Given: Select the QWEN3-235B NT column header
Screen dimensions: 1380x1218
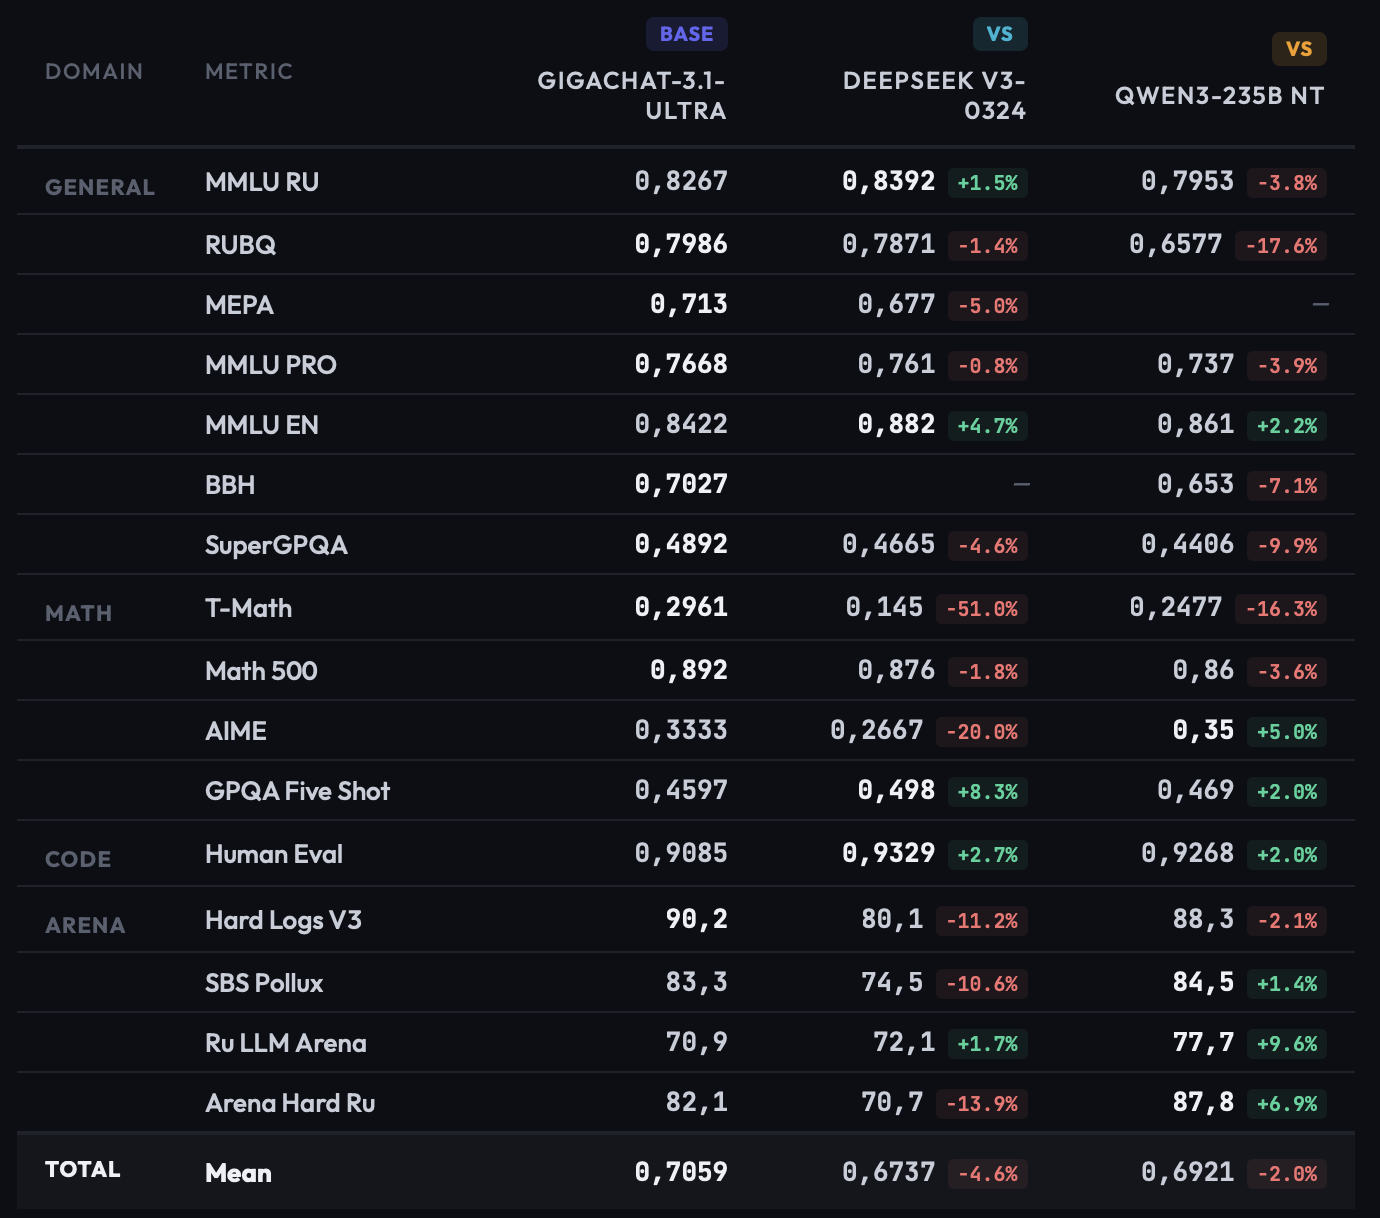Looking at the screenshot, I should pos(1220,96).
